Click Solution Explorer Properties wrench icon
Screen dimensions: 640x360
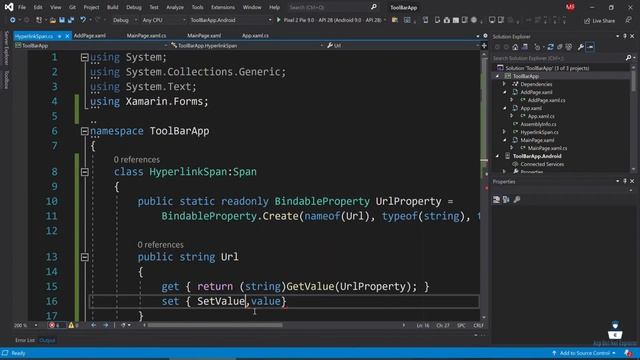click(x=581, y=47)
